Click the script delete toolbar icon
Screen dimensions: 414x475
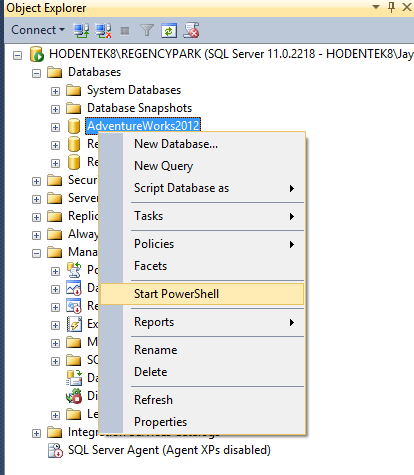191,30
